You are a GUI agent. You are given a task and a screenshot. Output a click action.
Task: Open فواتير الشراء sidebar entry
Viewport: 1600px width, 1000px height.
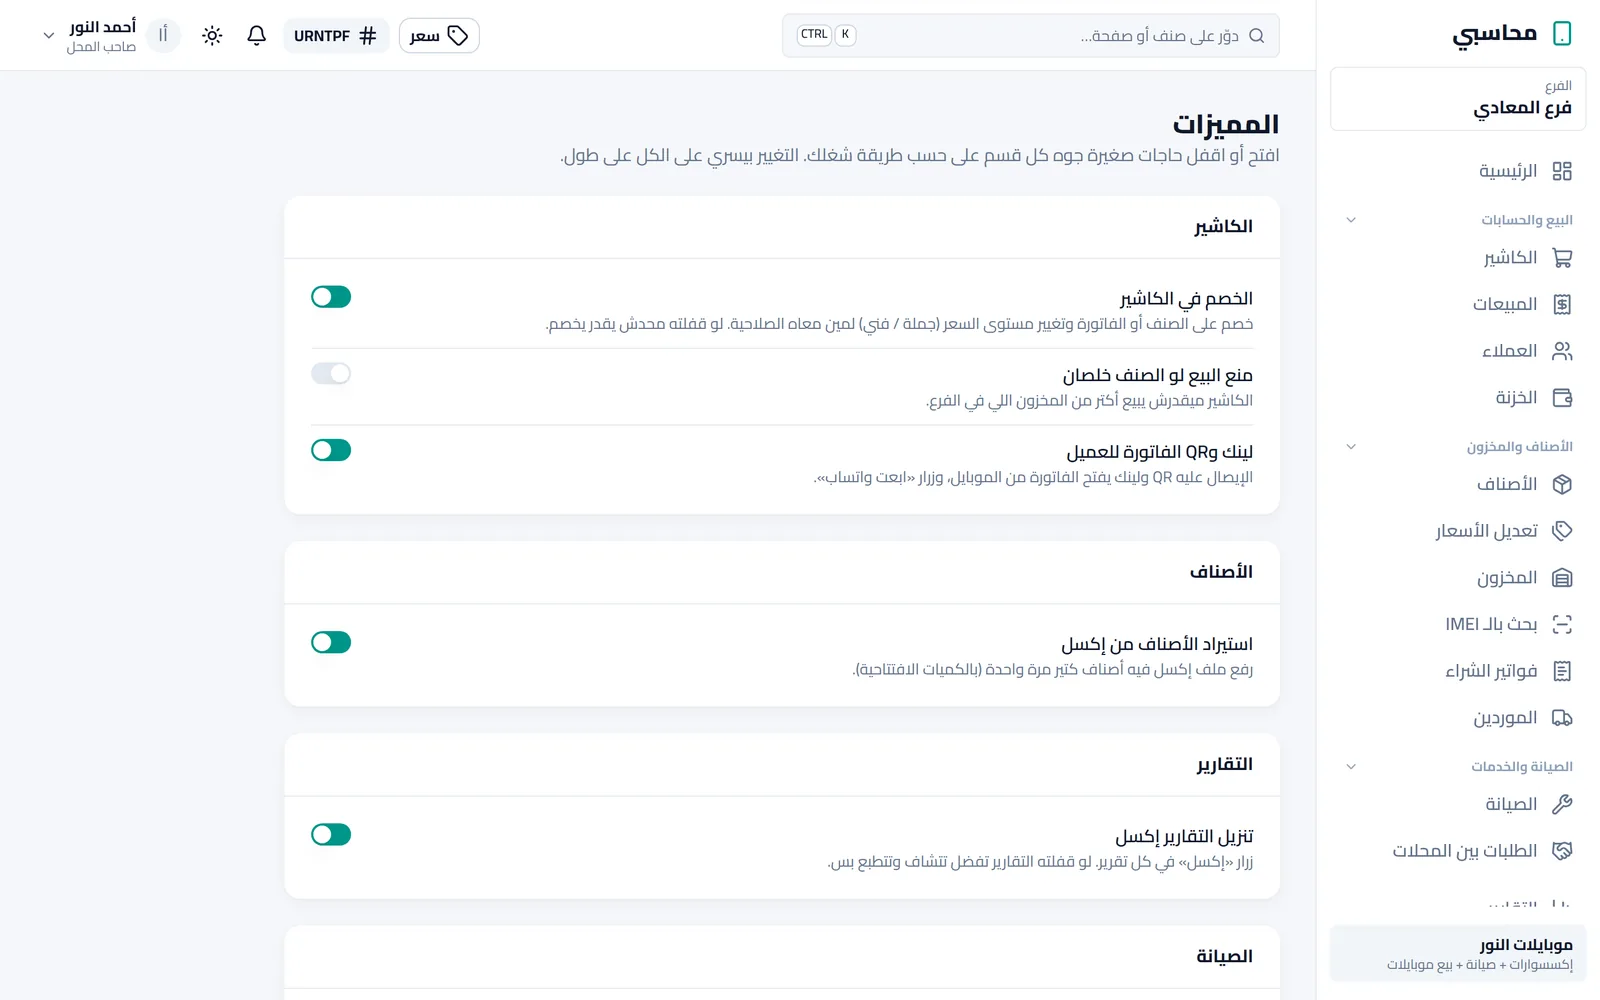[1458, 671]
